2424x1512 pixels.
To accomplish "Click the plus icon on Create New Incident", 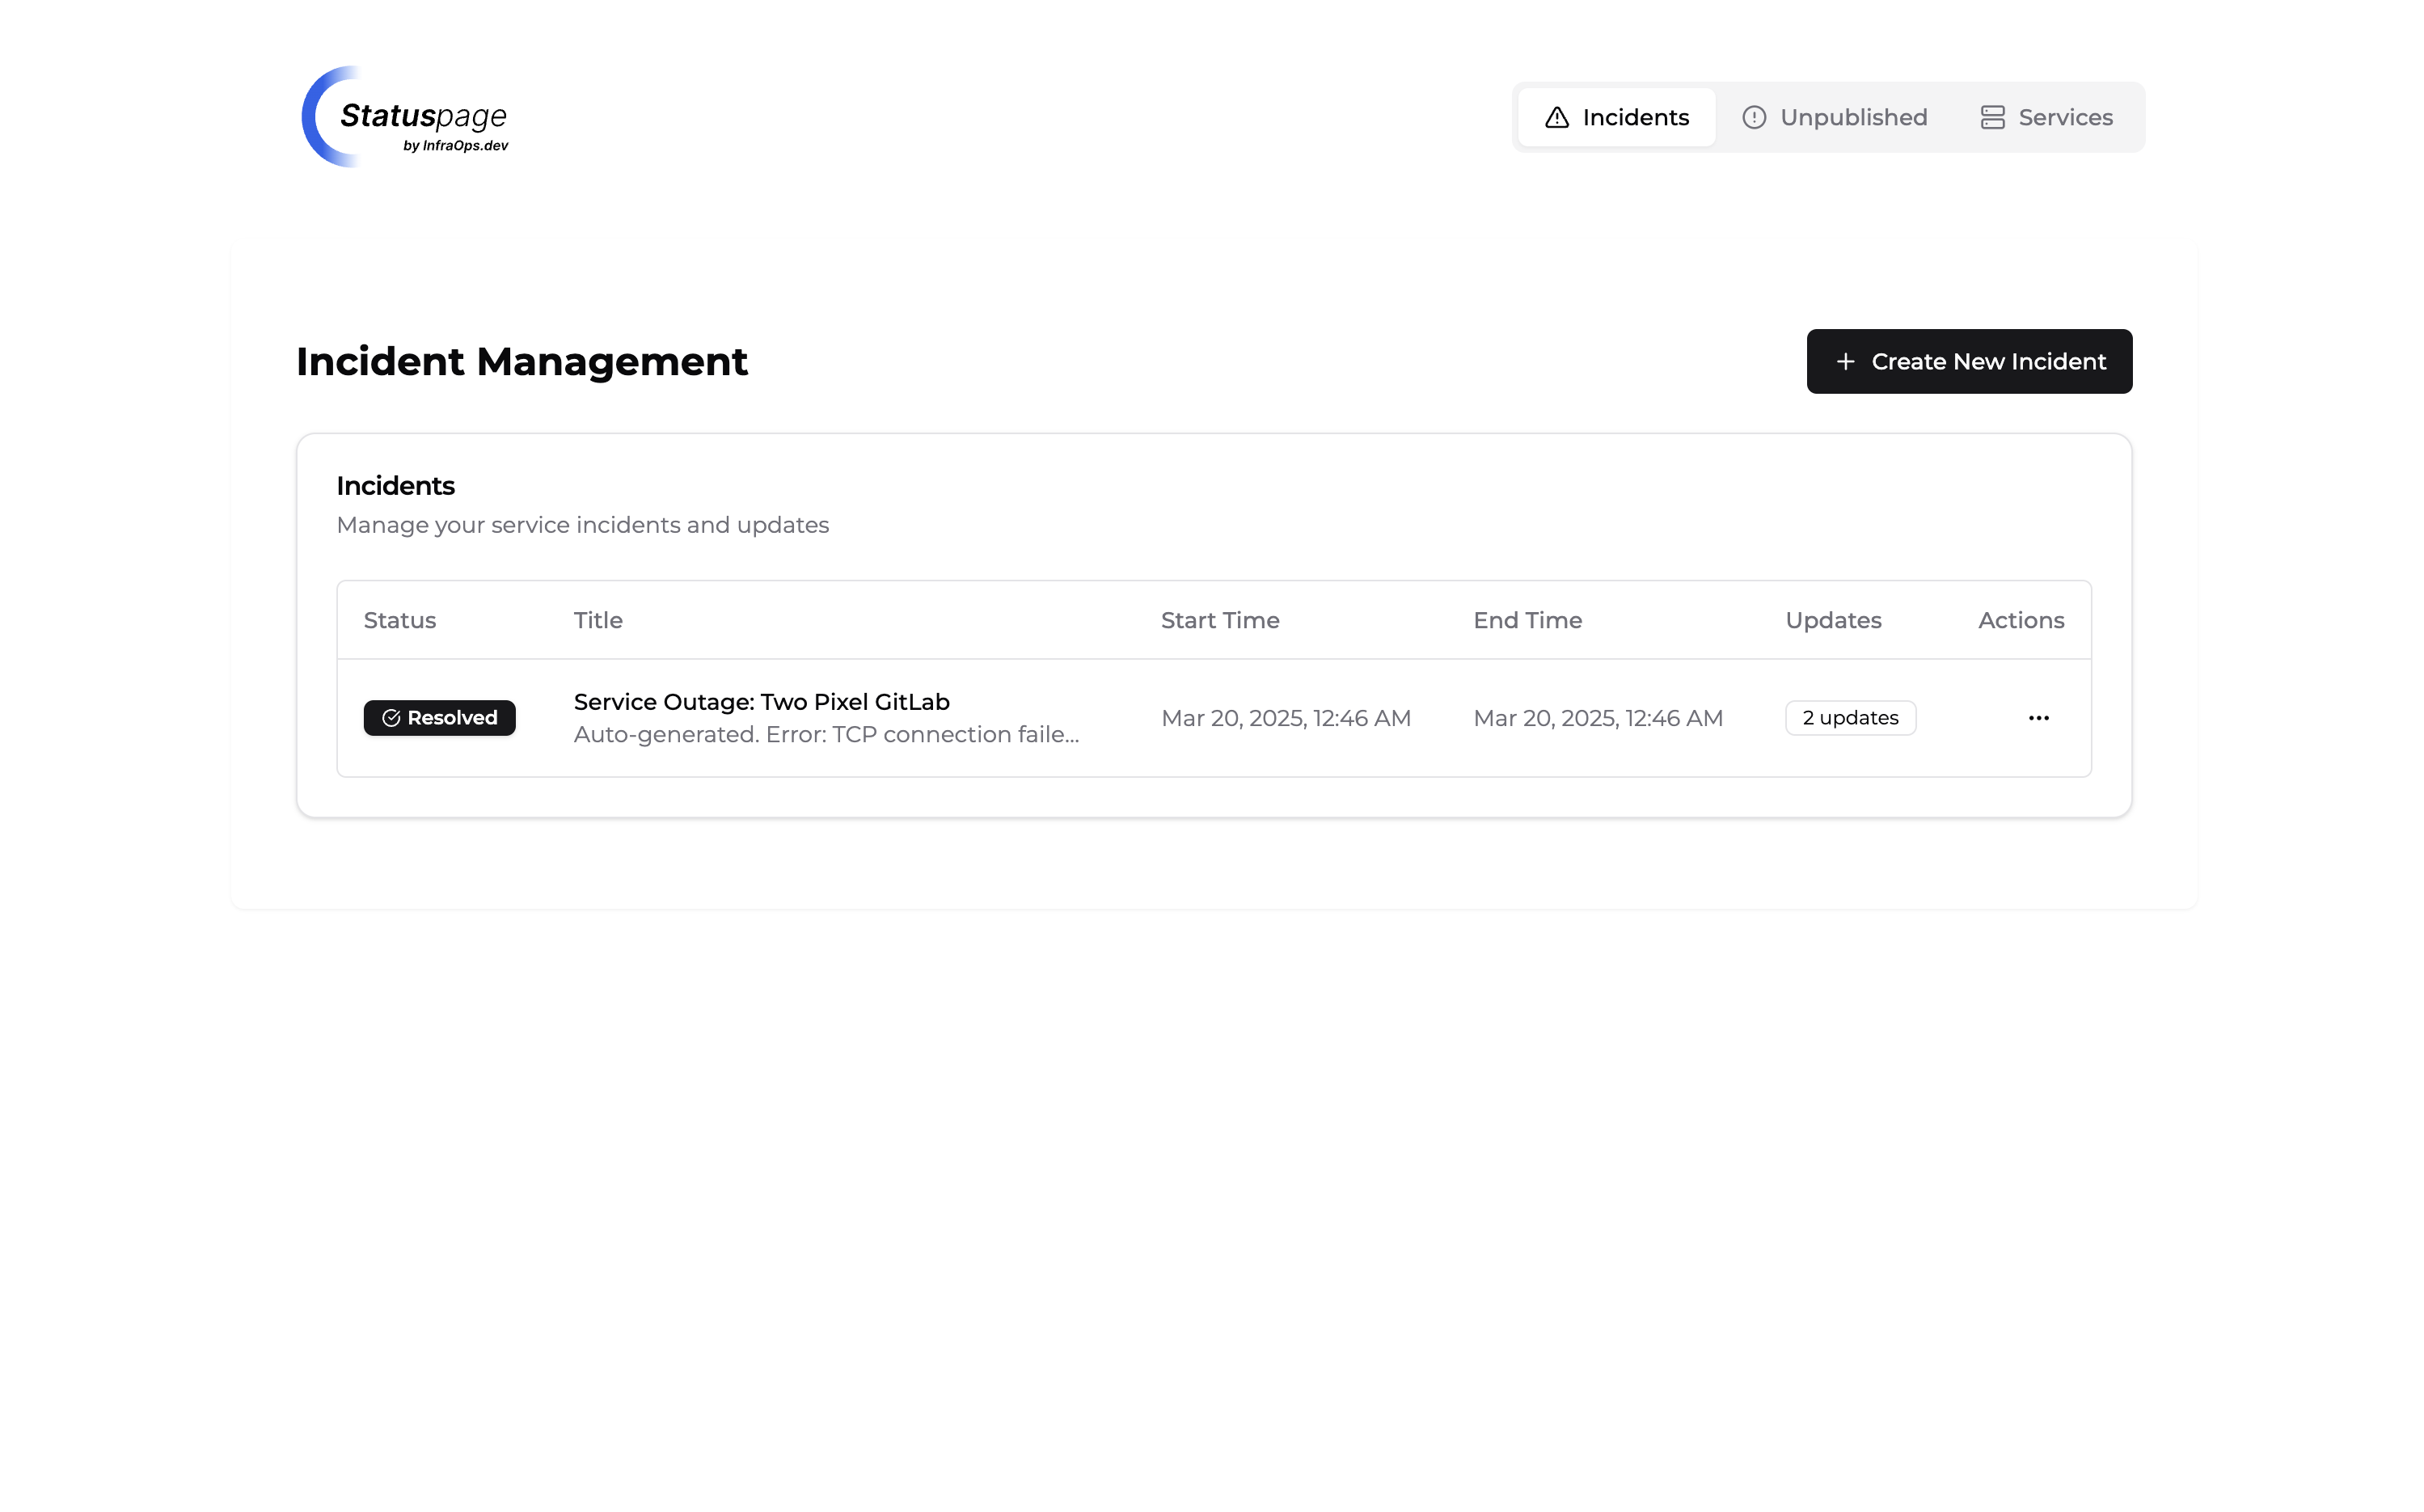I will coord(1845,361).
